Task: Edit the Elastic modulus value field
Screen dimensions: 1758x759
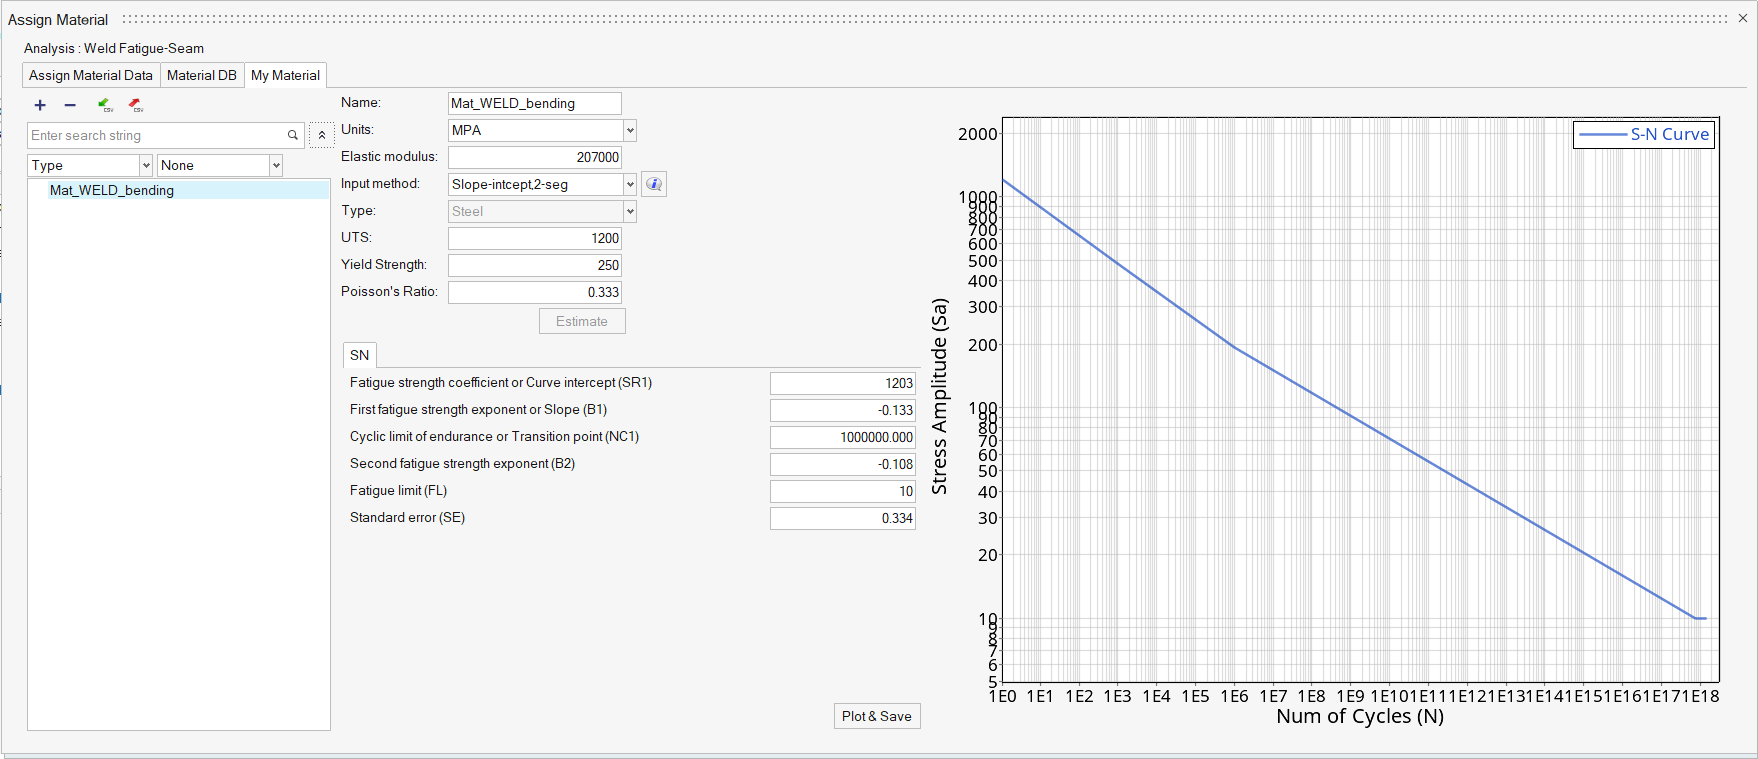Action: tap(535, 157)
